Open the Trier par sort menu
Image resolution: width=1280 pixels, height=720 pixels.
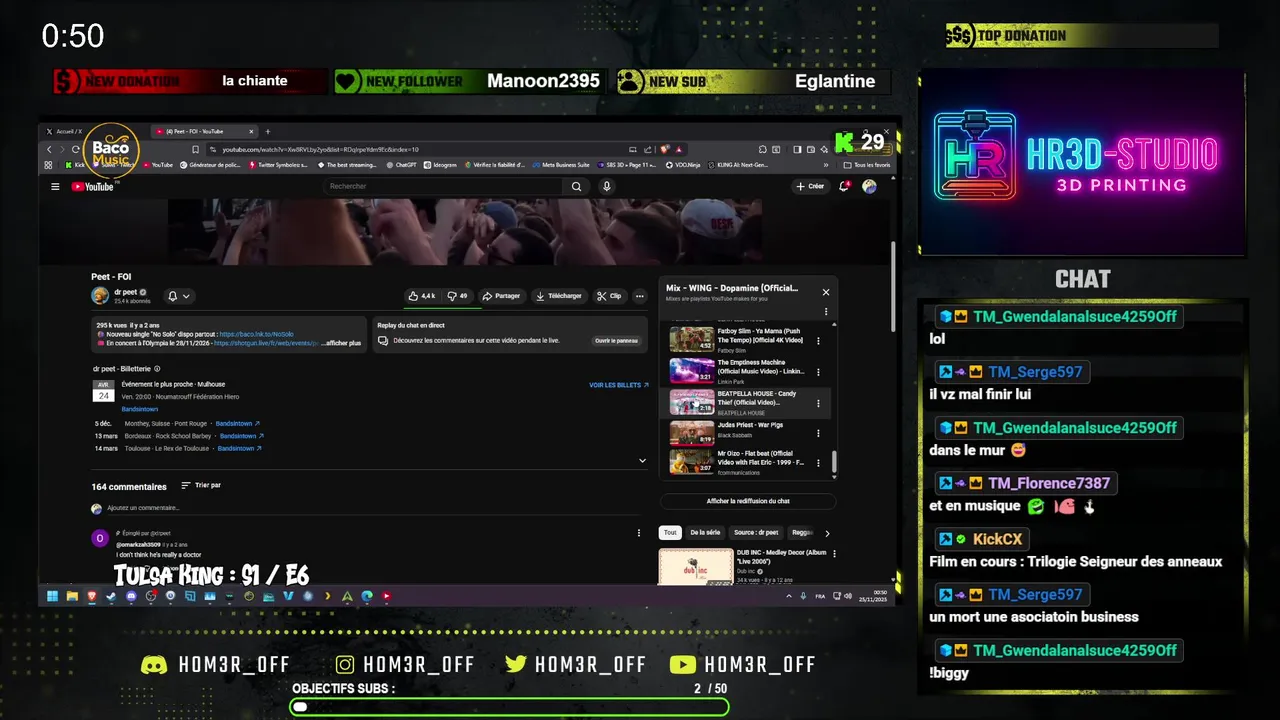pos(201,485)
